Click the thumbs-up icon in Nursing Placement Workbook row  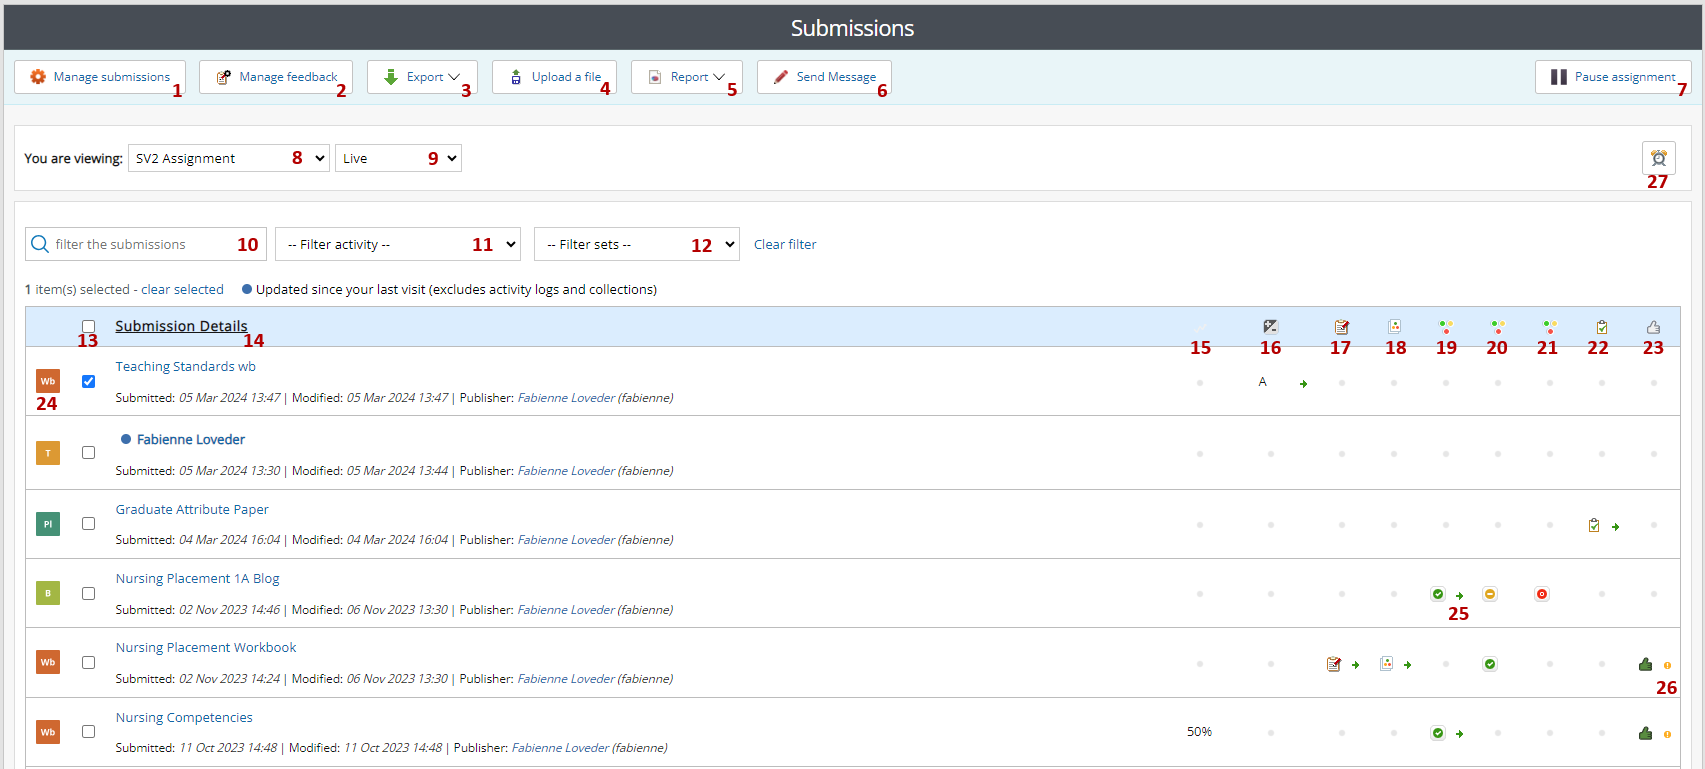[x=1645, y=664]
